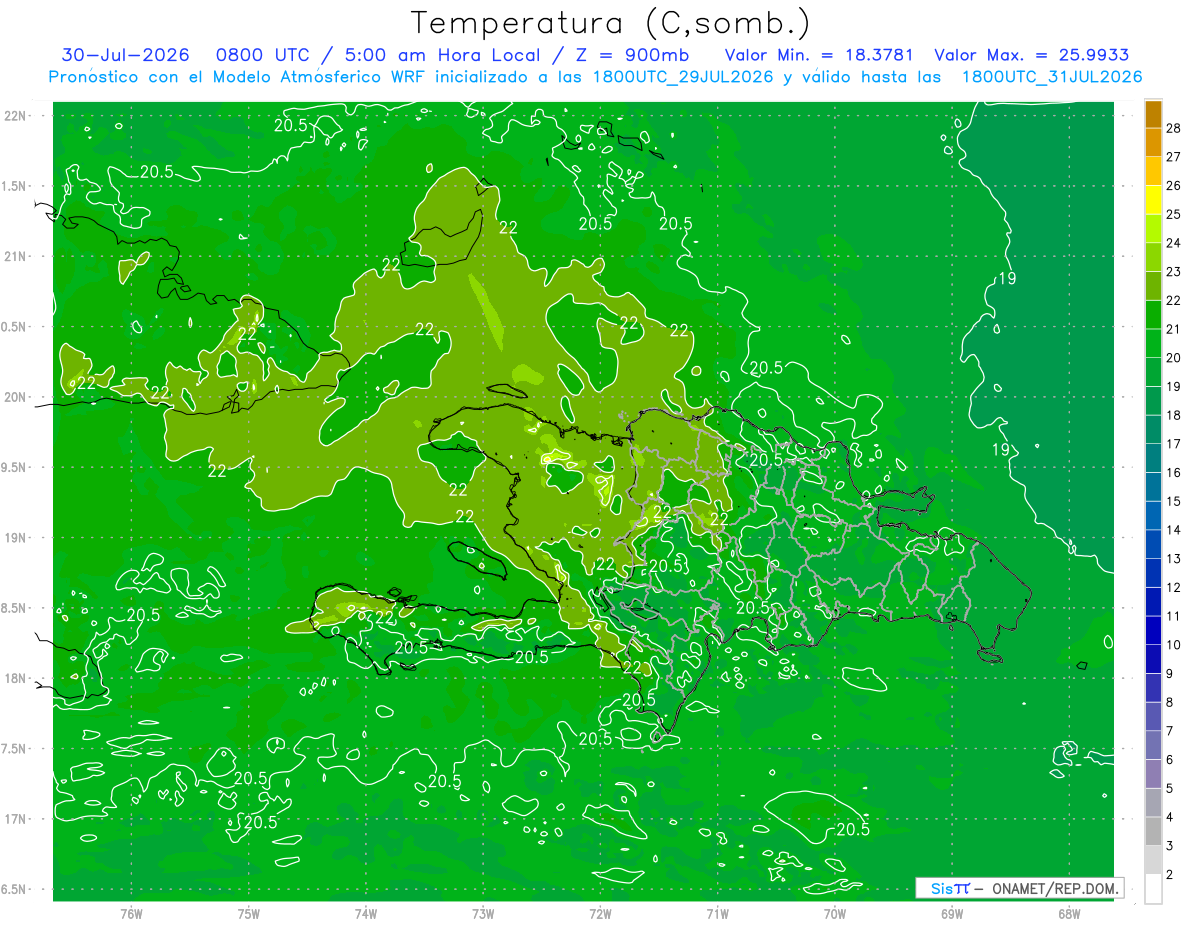
Task: Click the color scale segment between 5 and 6
Action: click(x=1153, y=774)
